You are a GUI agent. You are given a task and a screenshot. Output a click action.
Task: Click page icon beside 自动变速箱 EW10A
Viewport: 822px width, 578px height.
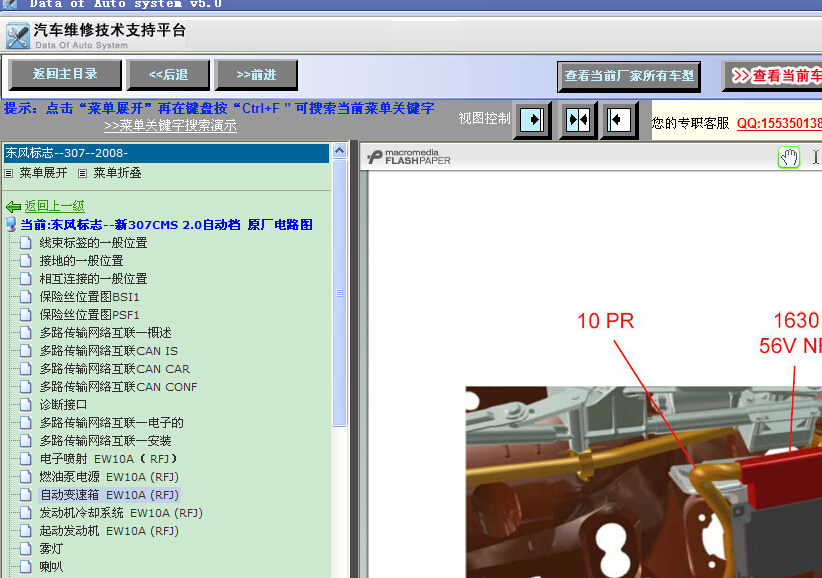point(26,495)
